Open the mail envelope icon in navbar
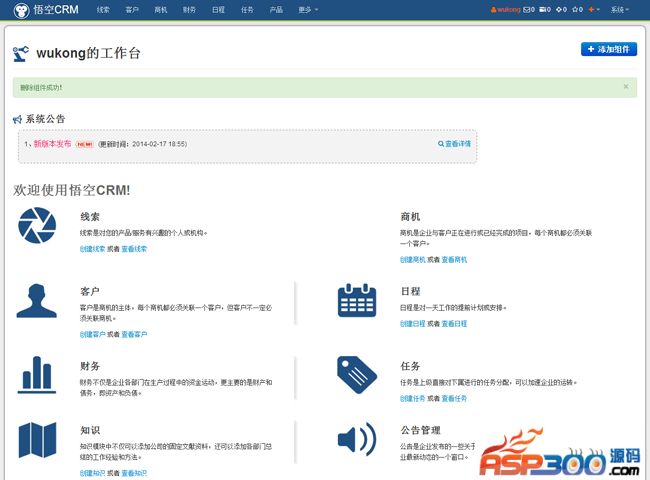The width and height of the screenshot is (650, 480). 528,9
